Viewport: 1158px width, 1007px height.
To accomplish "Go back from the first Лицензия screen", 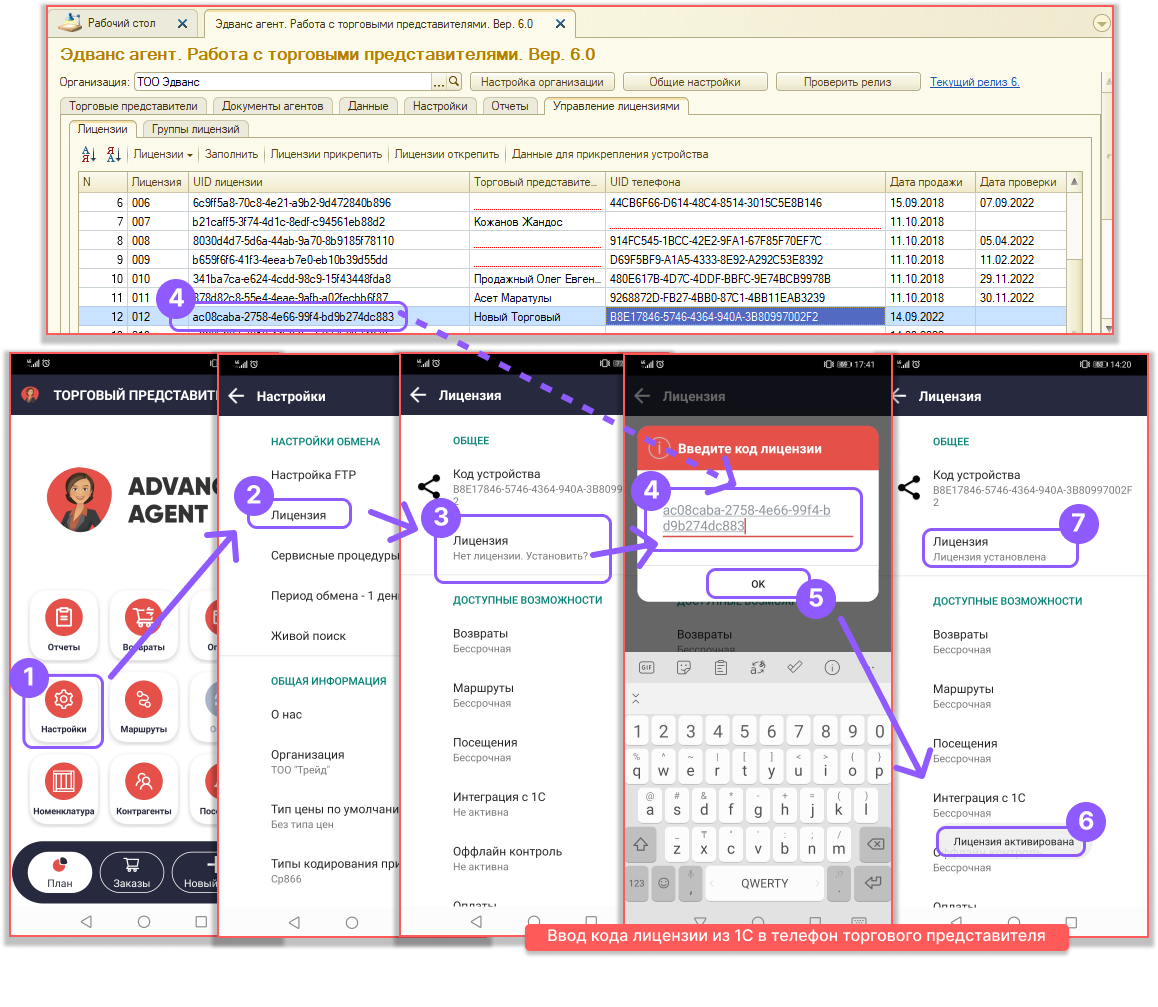I will coord(418,395).
